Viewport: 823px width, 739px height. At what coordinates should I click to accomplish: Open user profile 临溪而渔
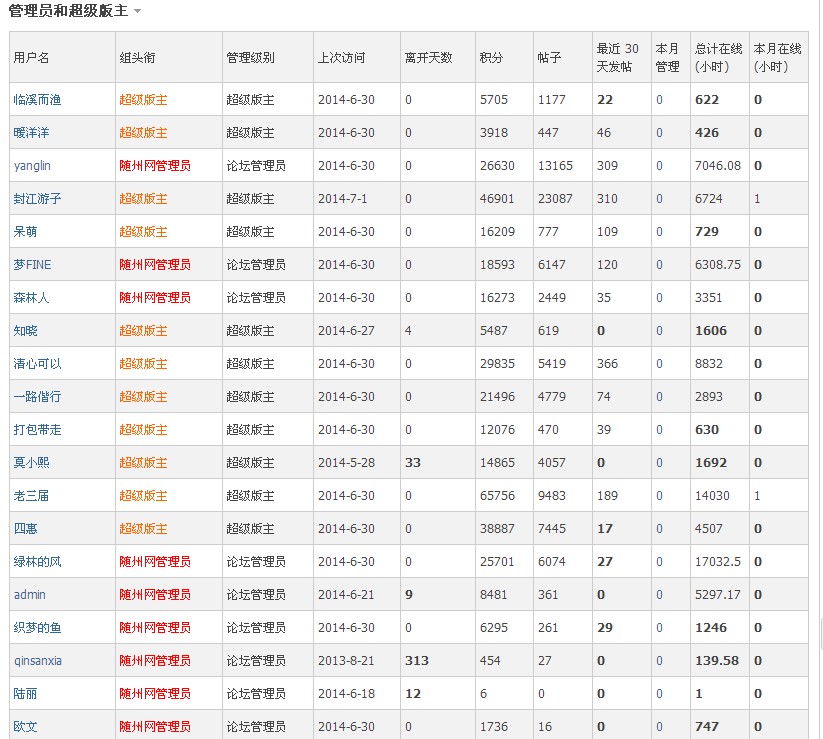pyautogui.click(x=37, y=100)
